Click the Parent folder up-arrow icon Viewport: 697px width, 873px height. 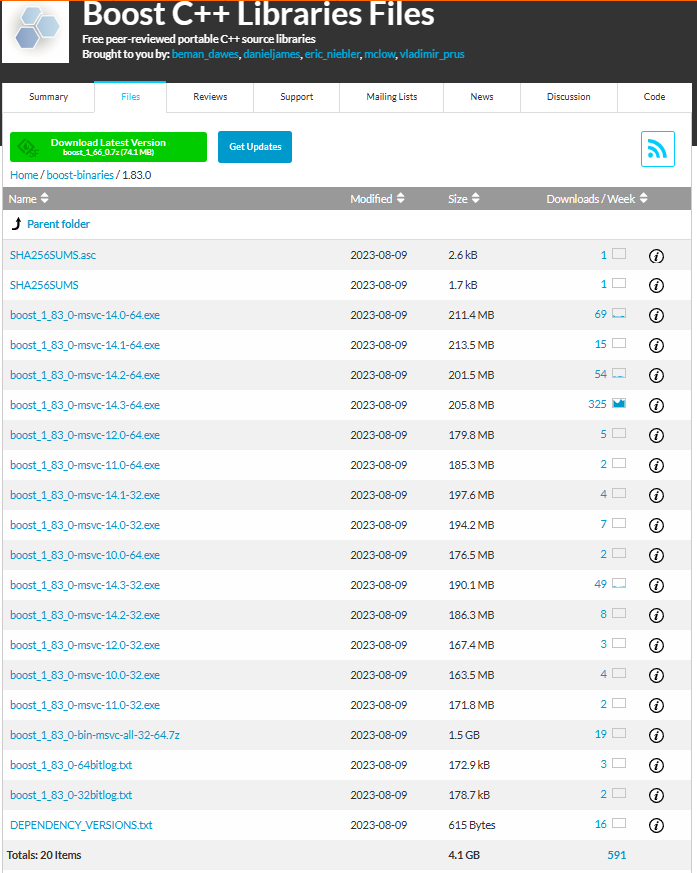tap(17, 224)
